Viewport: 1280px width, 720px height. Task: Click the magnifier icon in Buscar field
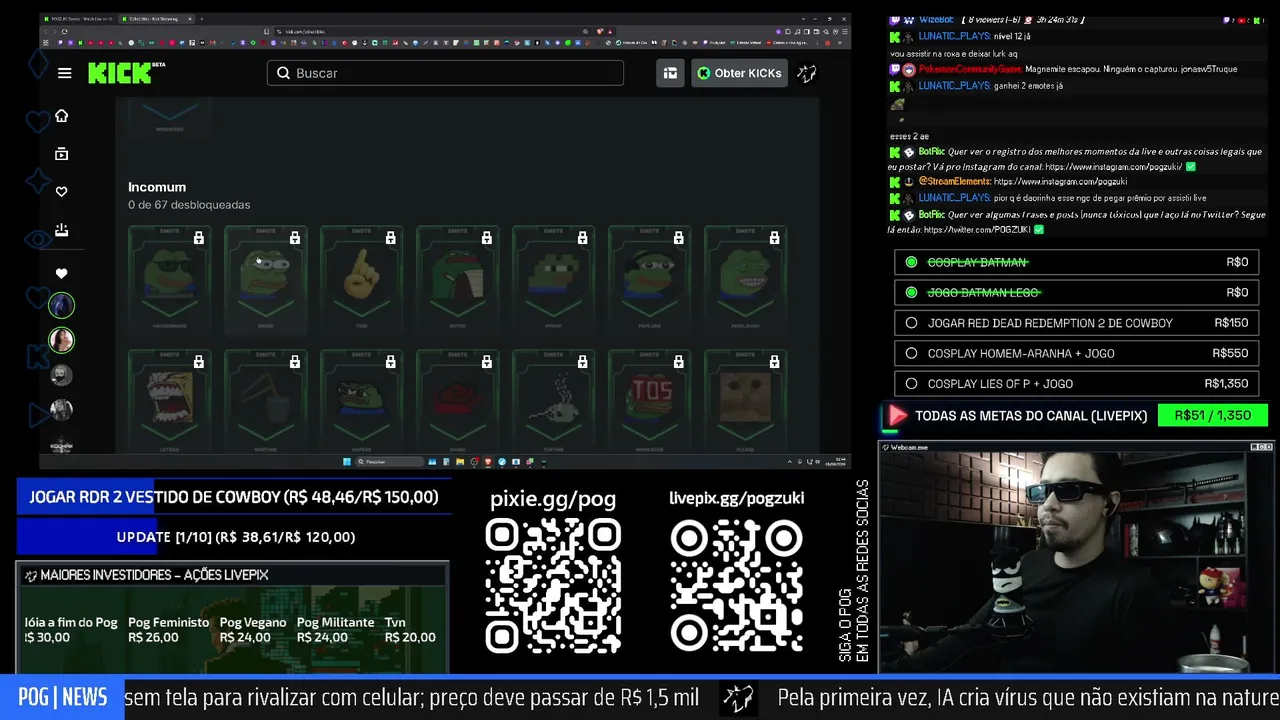coord(283,73)
